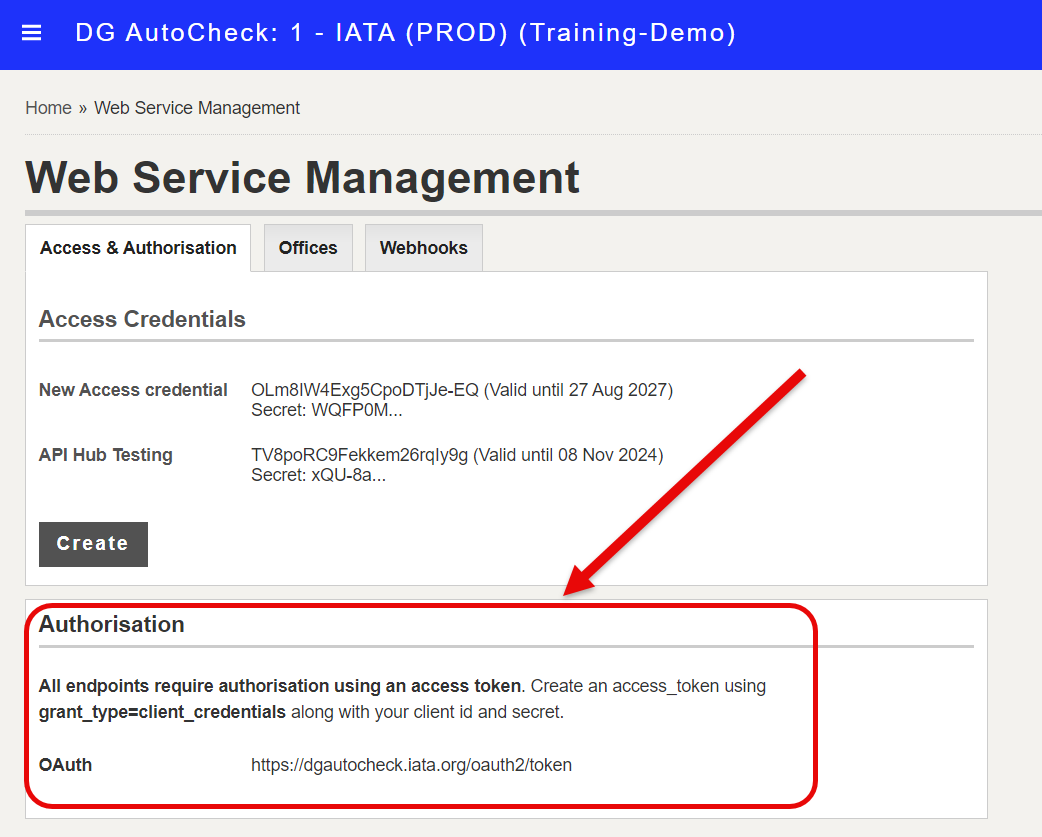Click the DG AutoCheck header title
This screenshot has height=837, width=1042.
(405, 33)
